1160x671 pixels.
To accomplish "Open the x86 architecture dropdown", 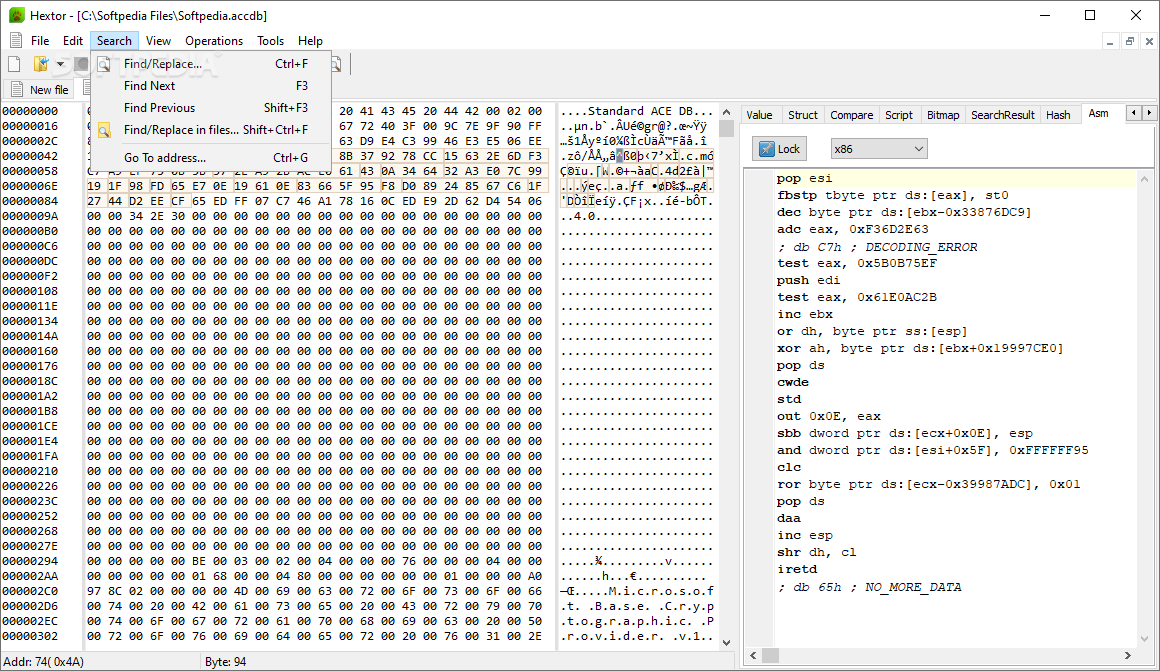I will 878,149.
